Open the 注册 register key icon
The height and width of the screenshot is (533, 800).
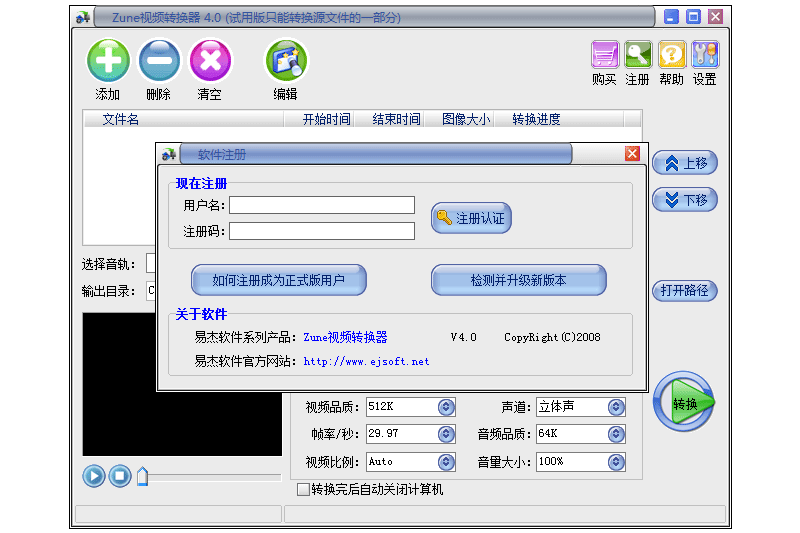[638, 55]
